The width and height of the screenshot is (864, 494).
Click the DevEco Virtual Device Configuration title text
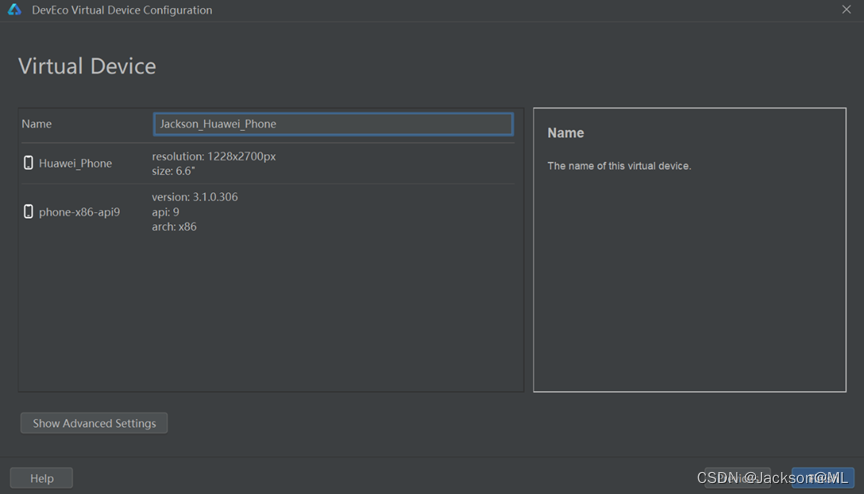click(x=122, y=10)
